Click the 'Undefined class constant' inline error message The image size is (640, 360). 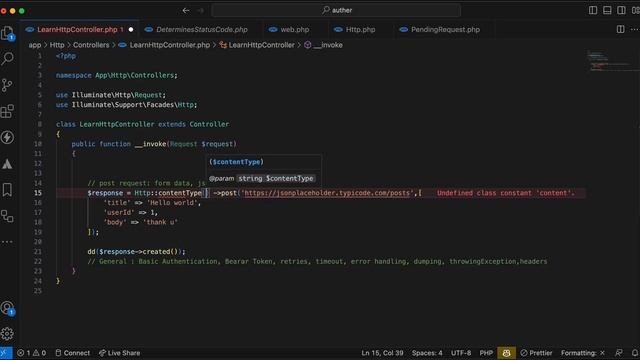(x=506, y=193)
